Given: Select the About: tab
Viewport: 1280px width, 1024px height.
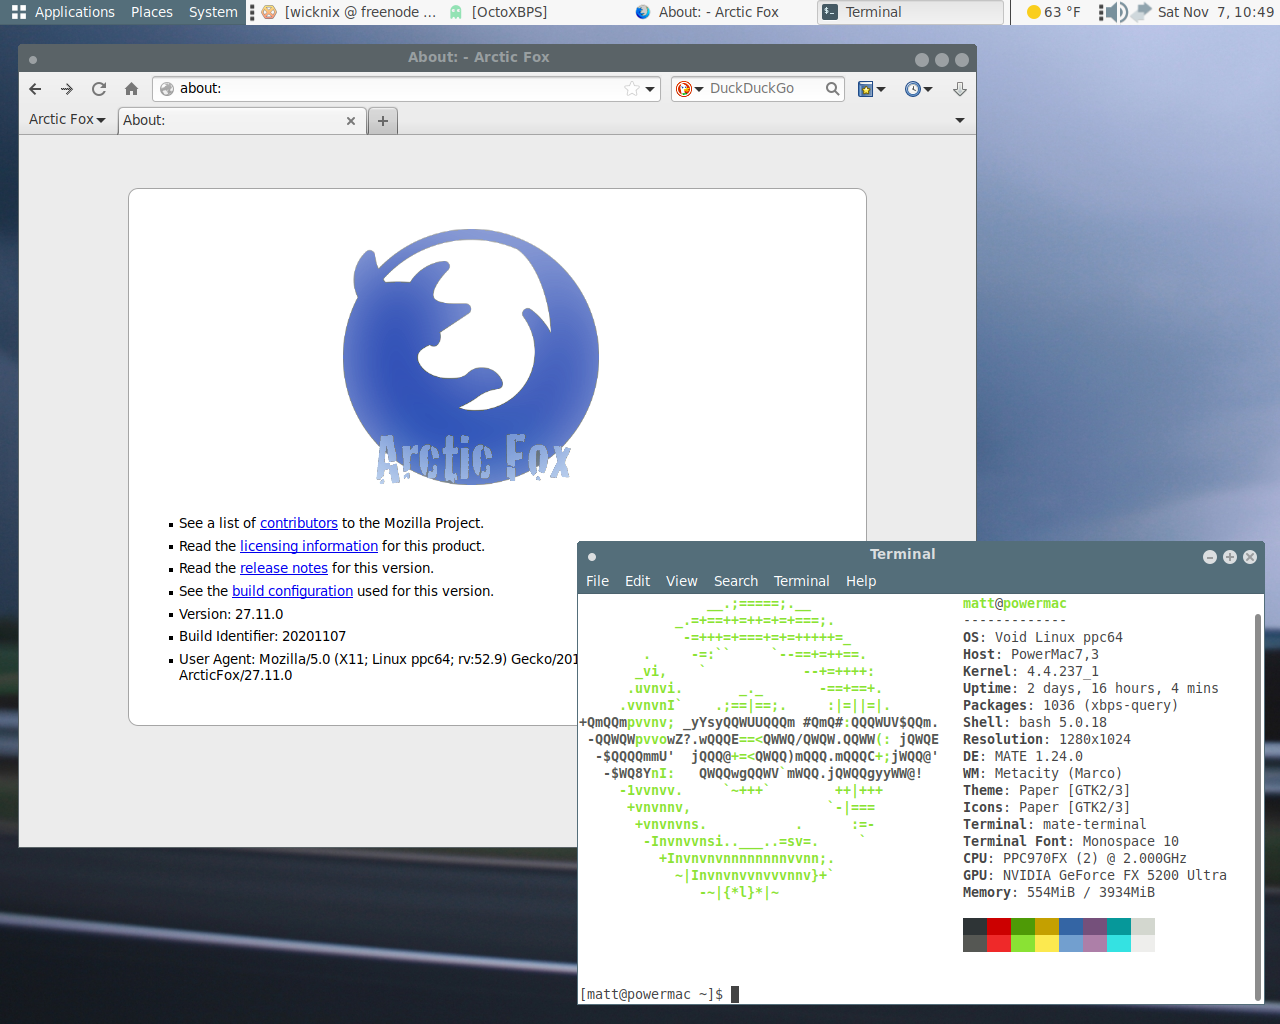Looking at the screenshot, I should point(241,121).
